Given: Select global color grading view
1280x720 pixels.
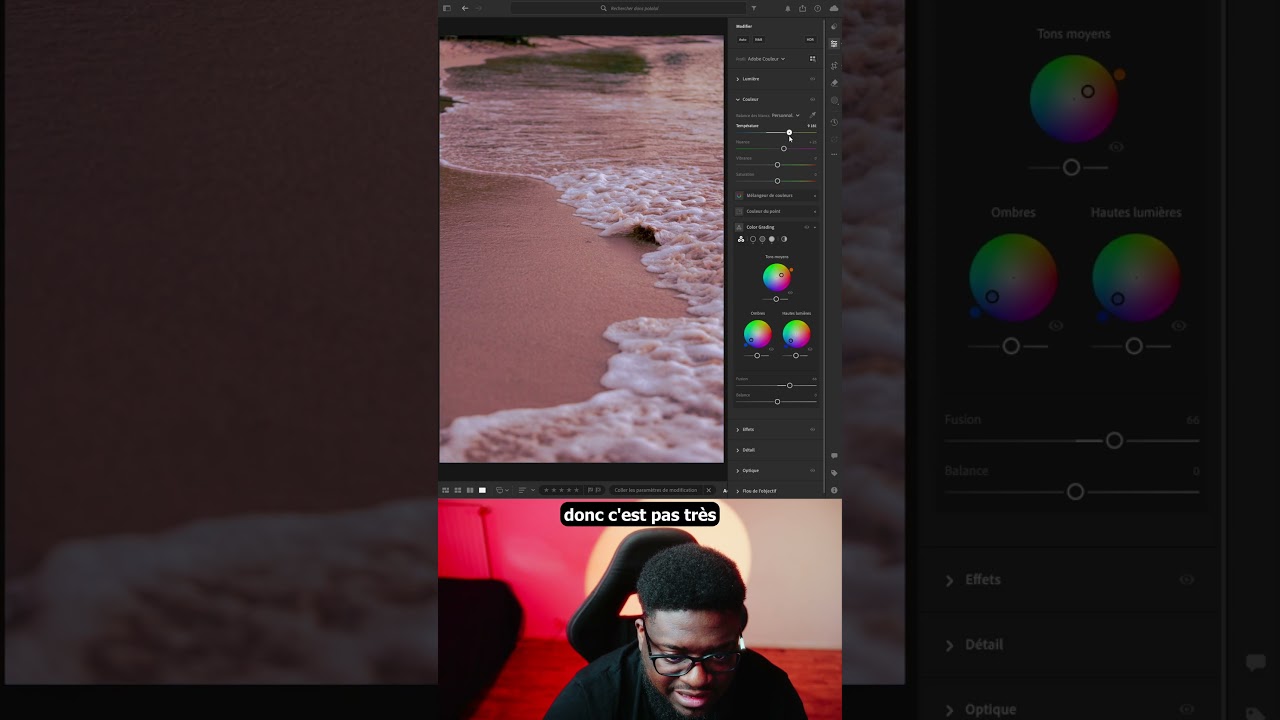Looking at the screenshot, I should click(x=784, y=239).
